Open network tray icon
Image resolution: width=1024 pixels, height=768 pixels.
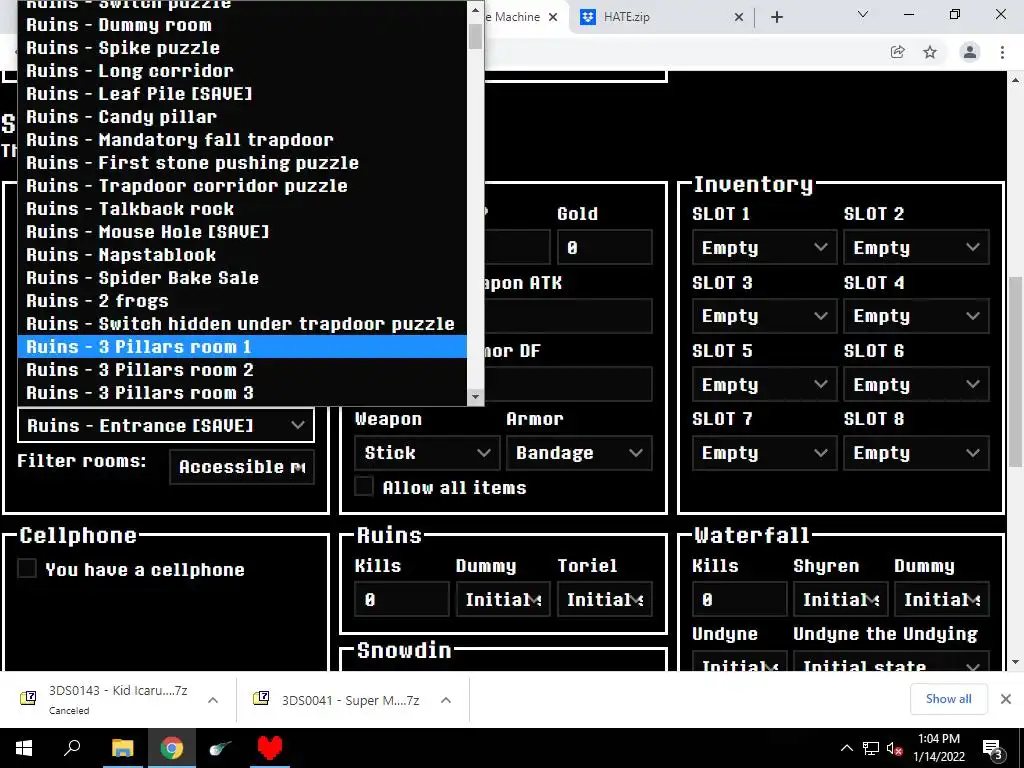[x=871, y=748]
